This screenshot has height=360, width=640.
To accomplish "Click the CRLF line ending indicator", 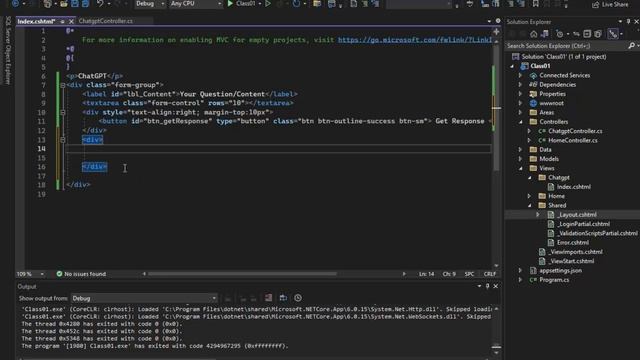I will click(489, 274).
